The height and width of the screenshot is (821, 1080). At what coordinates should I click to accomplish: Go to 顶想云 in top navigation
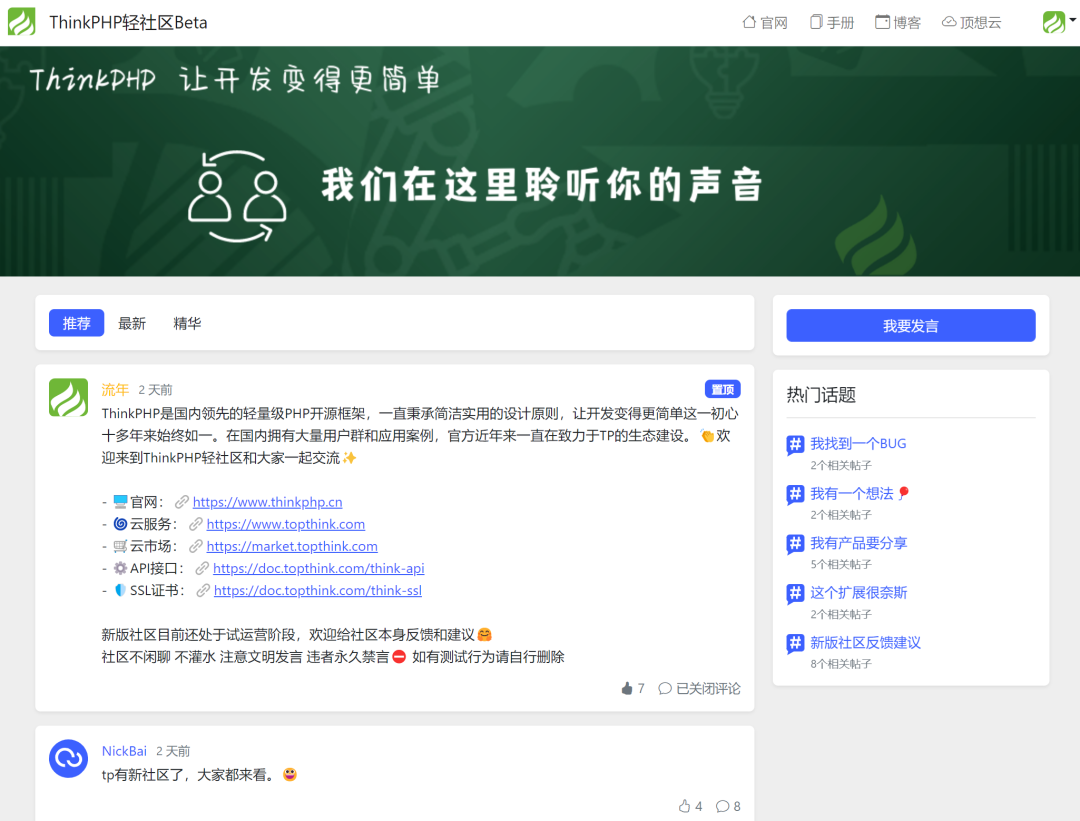971,22
